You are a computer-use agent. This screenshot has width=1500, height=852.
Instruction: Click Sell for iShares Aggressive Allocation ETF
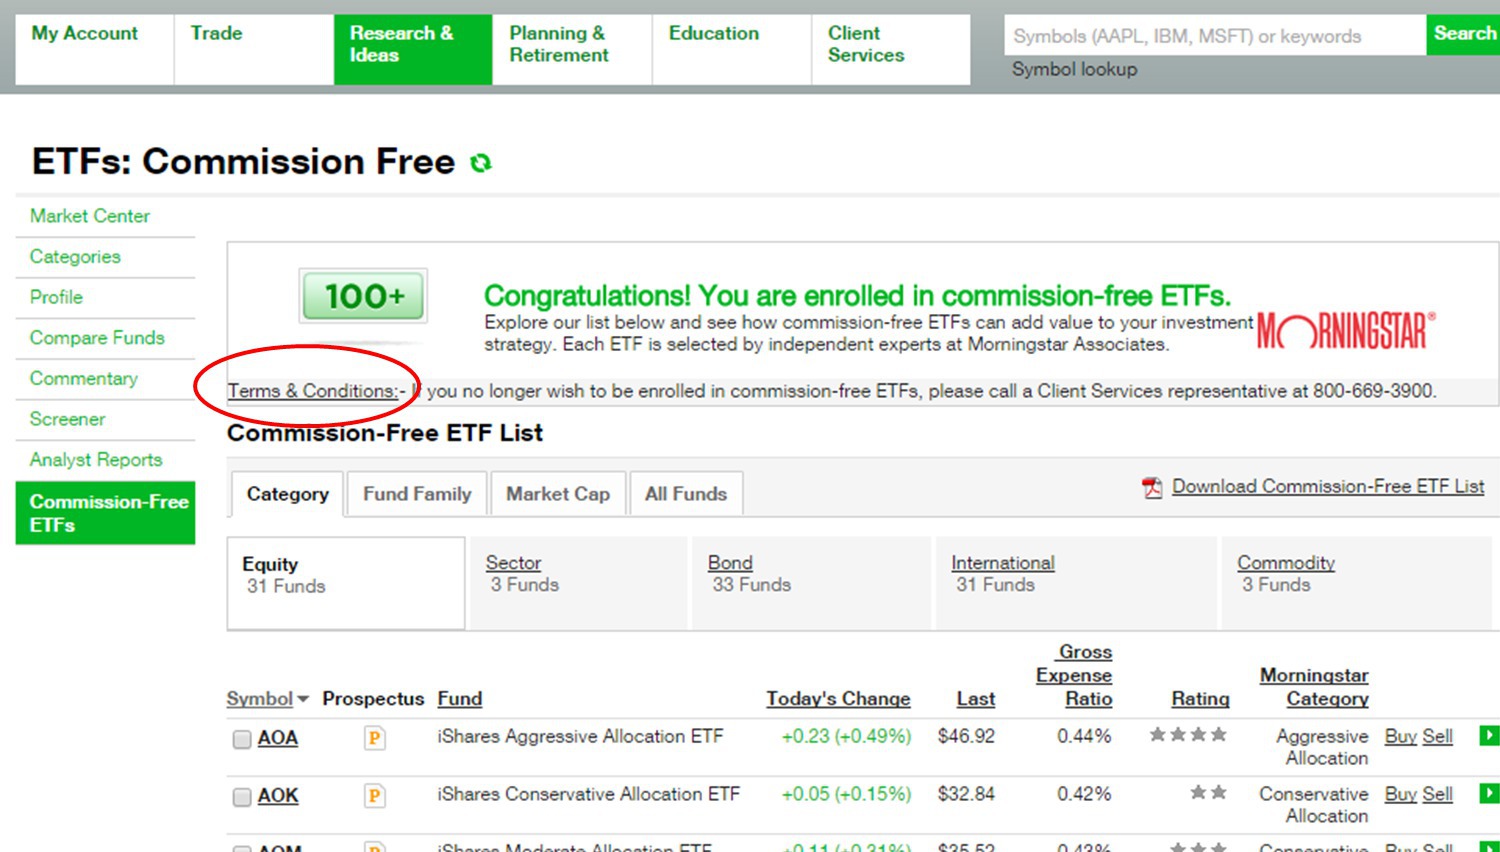[x=1437, y=737]
